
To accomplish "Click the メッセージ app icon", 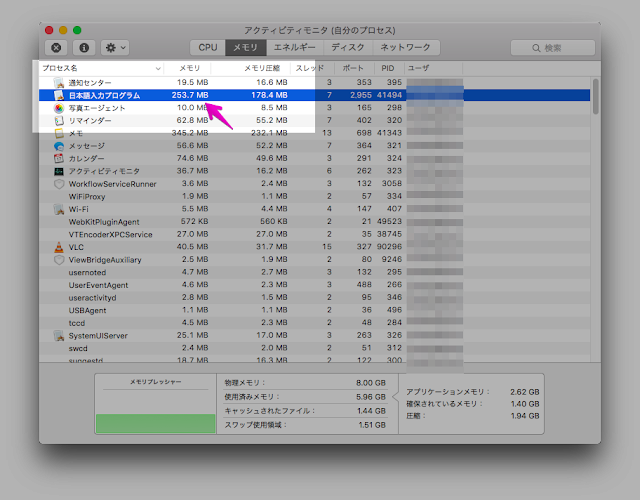I will 59,146.
